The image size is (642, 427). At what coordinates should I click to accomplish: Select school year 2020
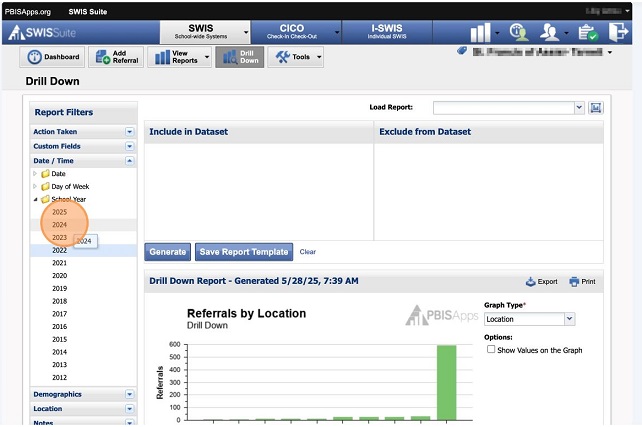click(x=59, y=276)
